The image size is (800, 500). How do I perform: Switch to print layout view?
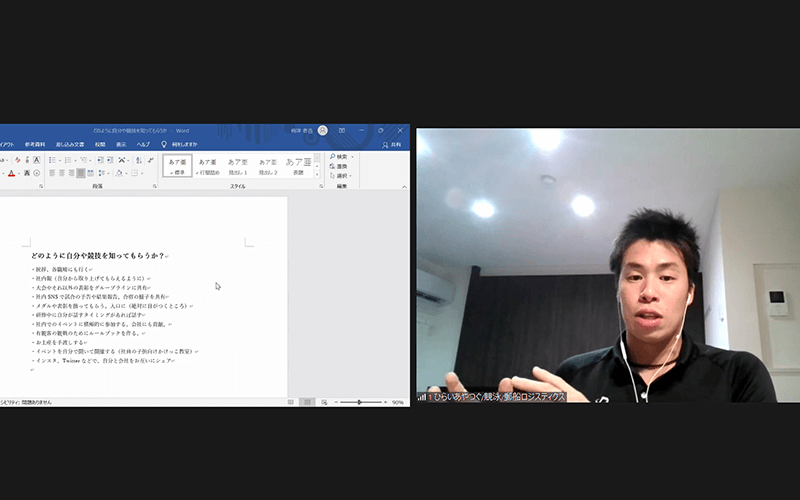(x=307, y=402)
